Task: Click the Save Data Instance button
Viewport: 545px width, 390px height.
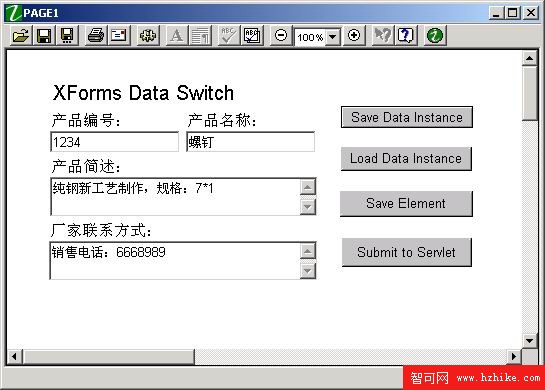Action: point(407,117)
